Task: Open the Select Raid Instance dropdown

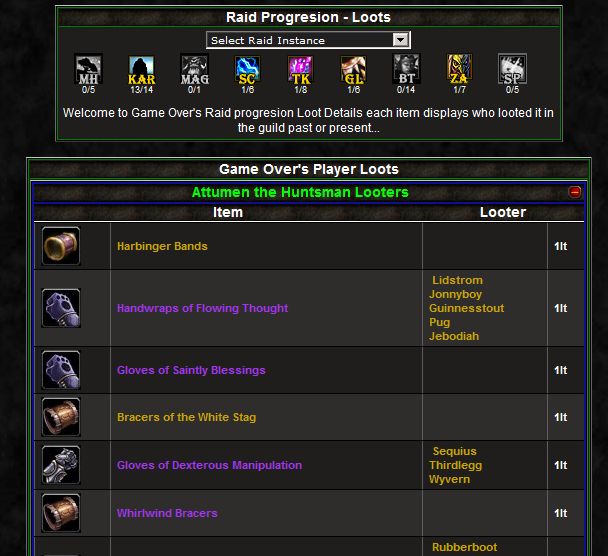Action: tap(308, 40)
